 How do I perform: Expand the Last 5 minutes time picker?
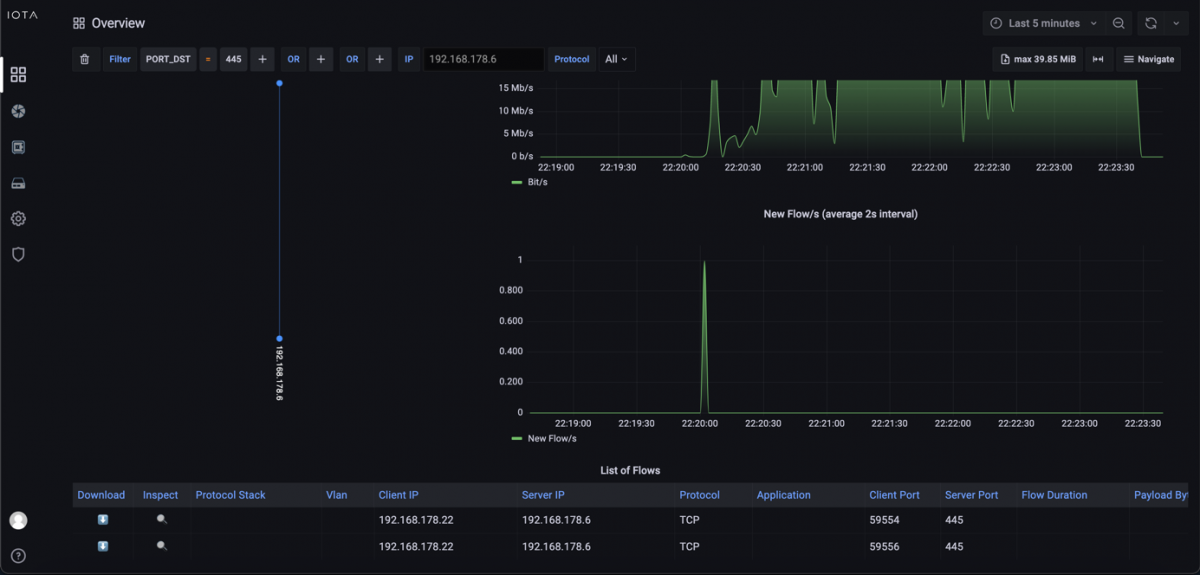click(x=1043, y=23)
